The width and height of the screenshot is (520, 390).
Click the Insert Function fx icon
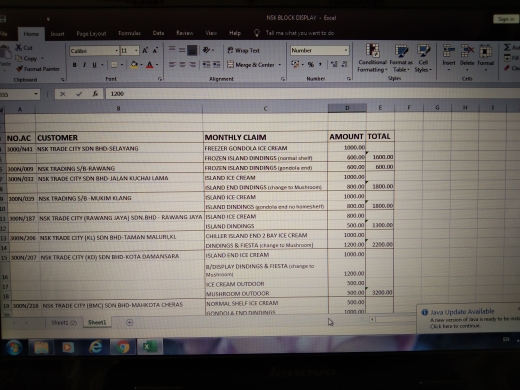[95, 94]
